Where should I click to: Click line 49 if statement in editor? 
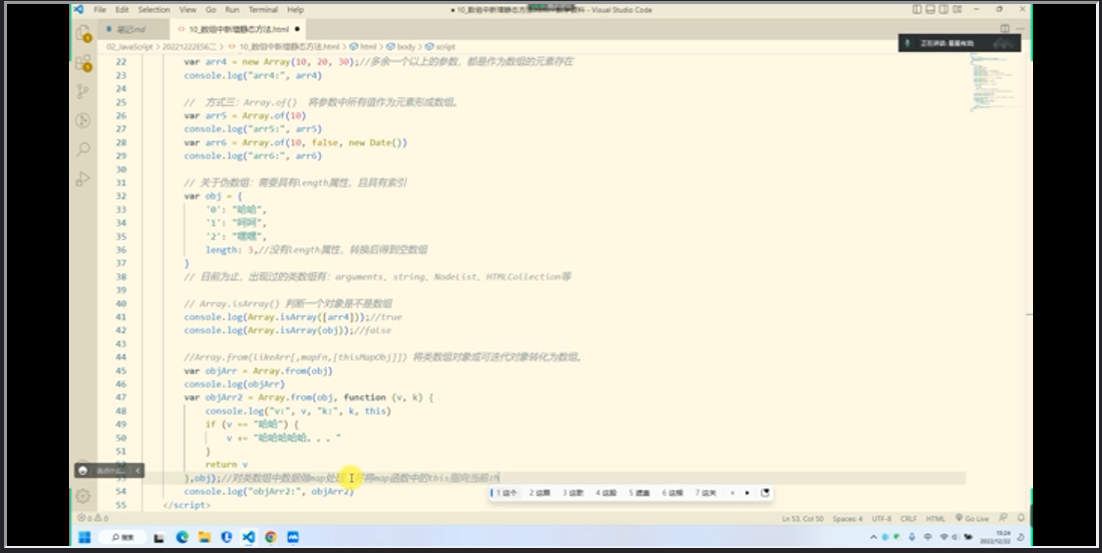point(252,424)
